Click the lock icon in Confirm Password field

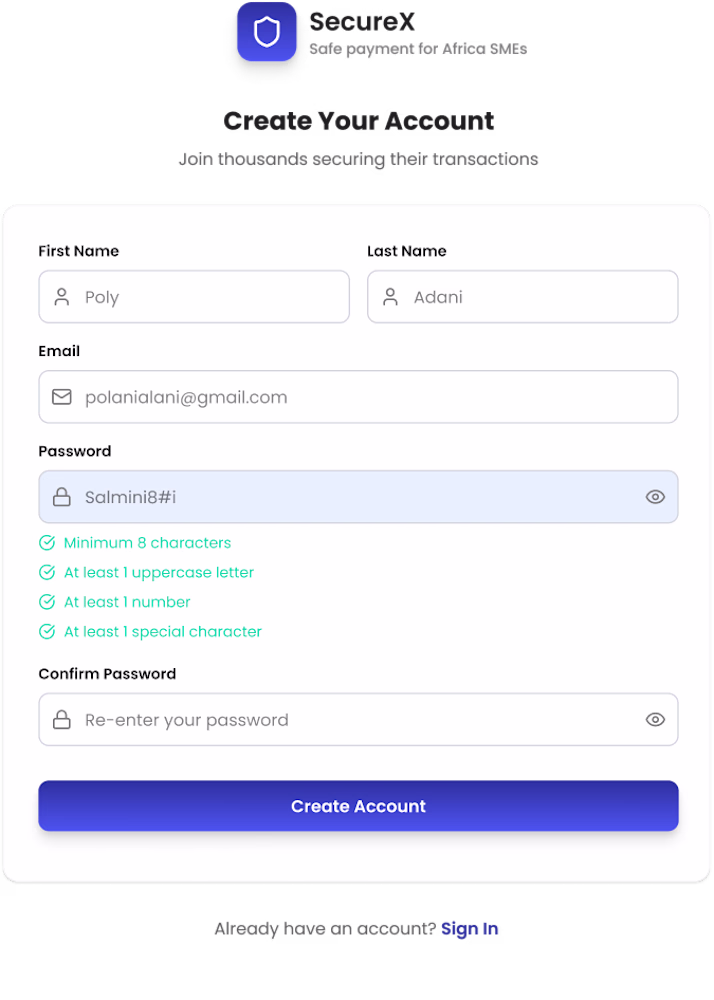[62, 720]
